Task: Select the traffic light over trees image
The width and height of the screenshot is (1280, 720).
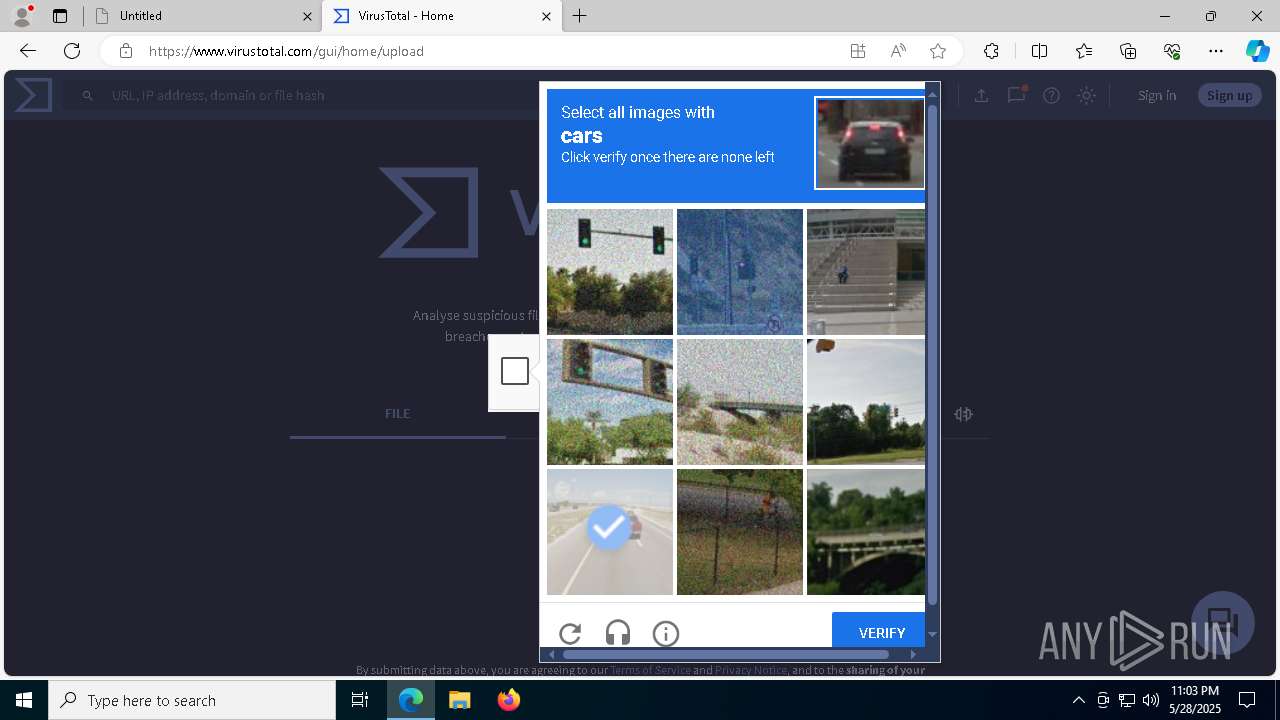Action: (610, 272)
